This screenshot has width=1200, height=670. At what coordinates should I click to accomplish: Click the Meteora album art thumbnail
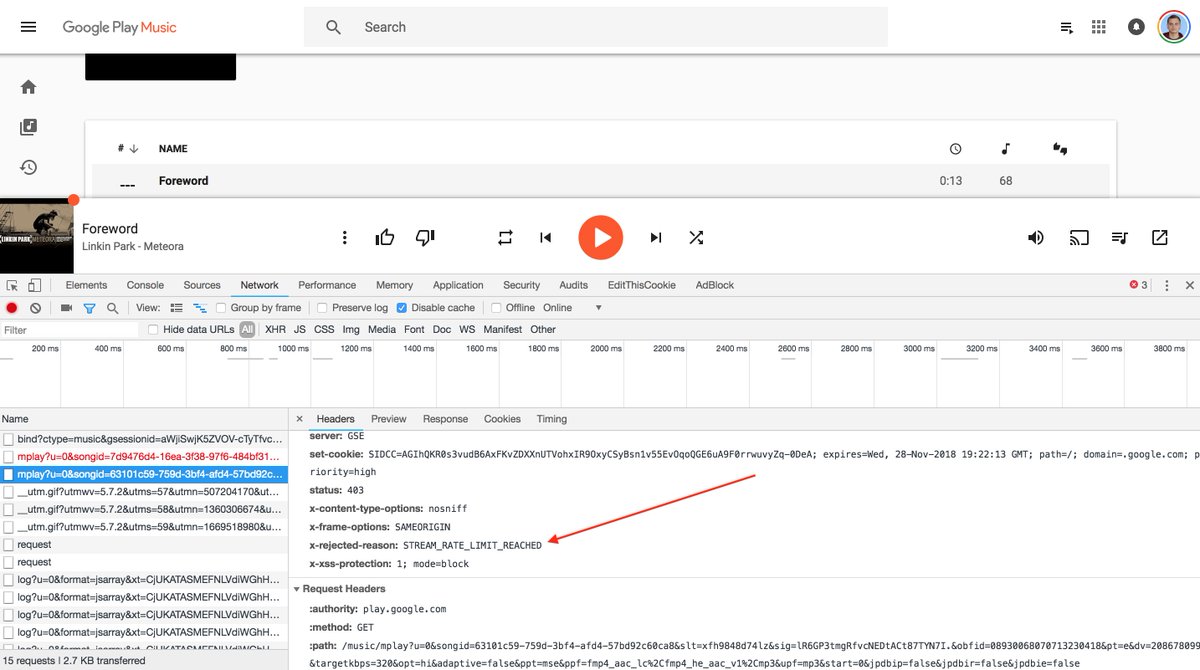37,237
